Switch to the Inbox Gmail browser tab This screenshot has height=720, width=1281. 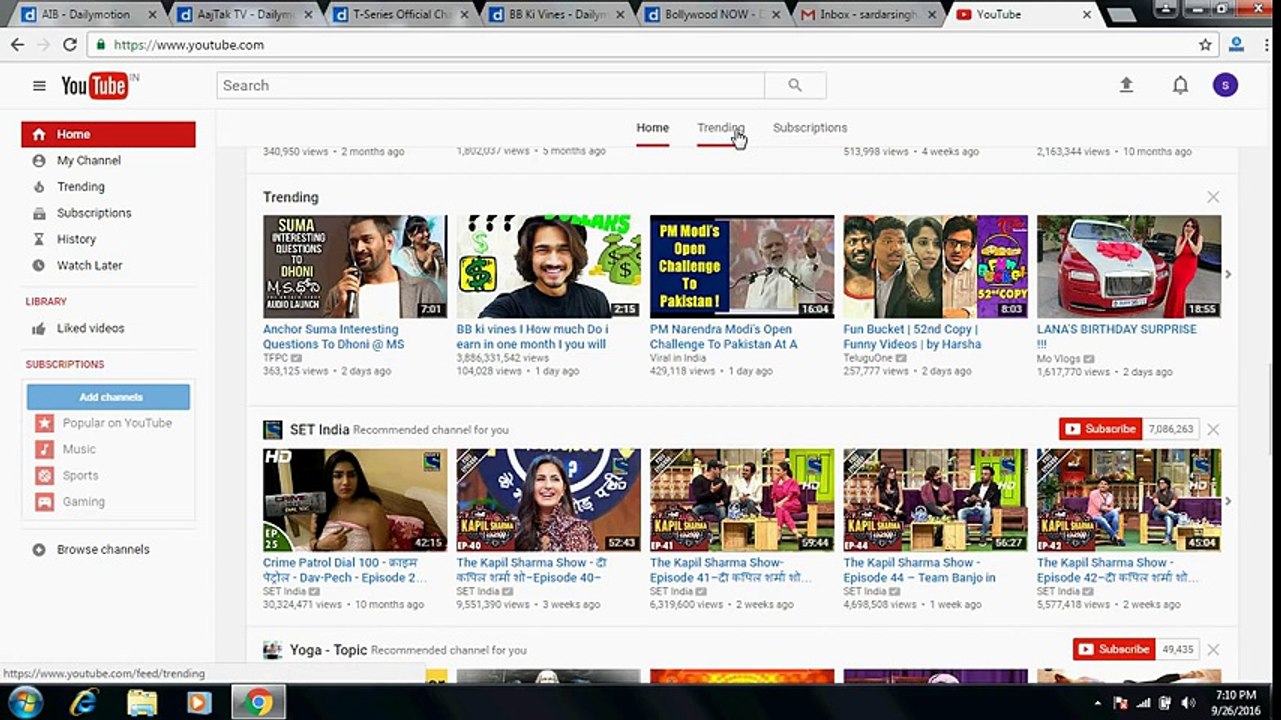[867, 14]
